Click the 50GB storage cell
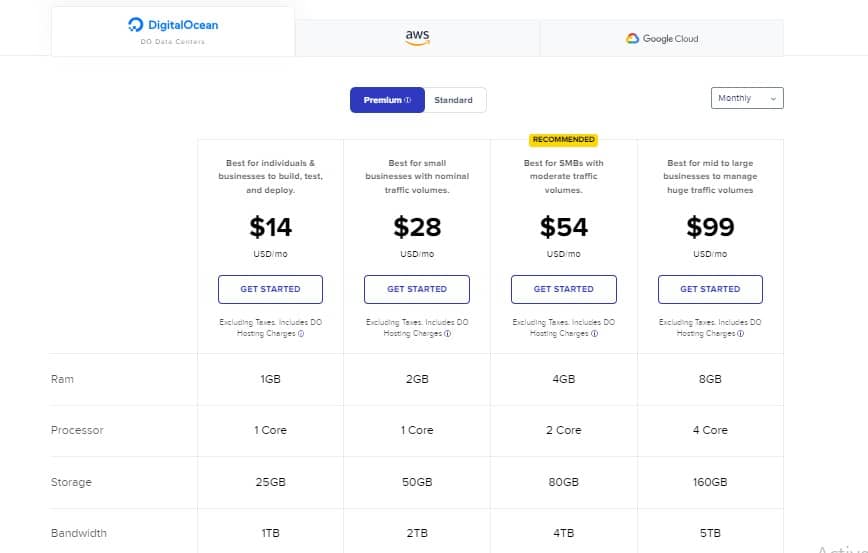Screen dimensions: 868x553 tap(417, 482)
